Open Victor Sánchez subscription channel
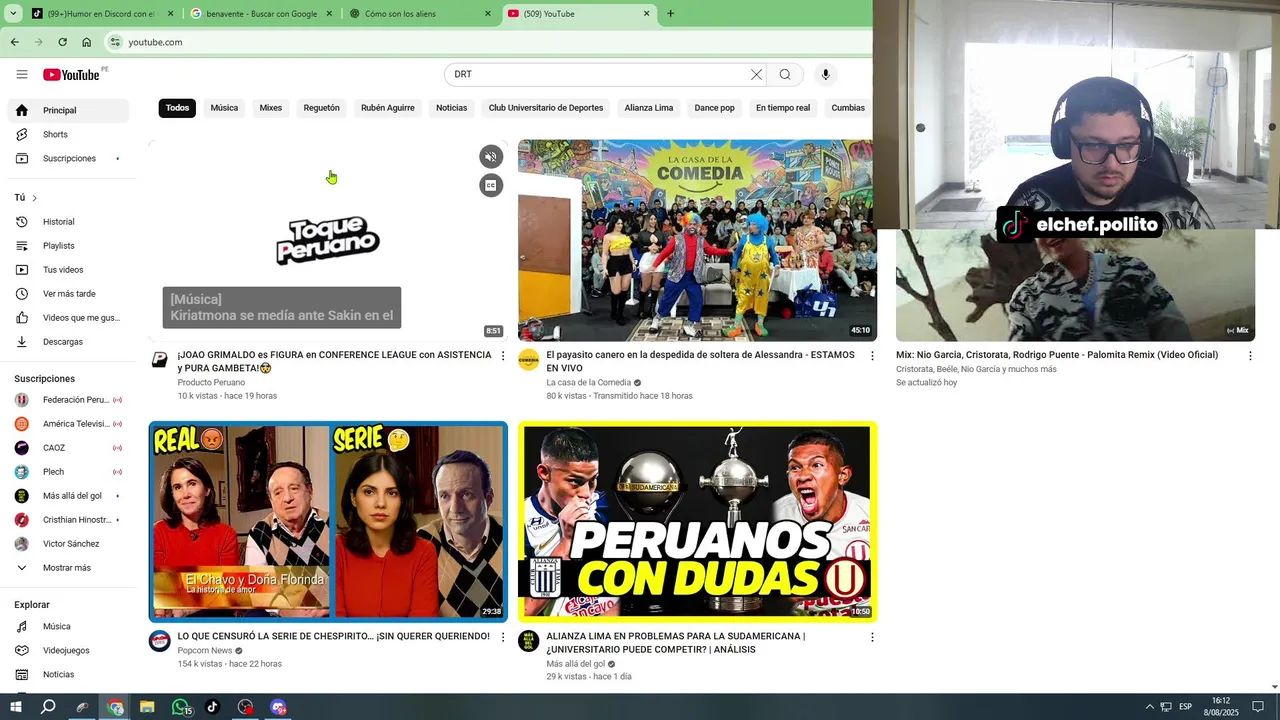The width and height of the screenshot is (1280, 720). (x=68, y=544)
